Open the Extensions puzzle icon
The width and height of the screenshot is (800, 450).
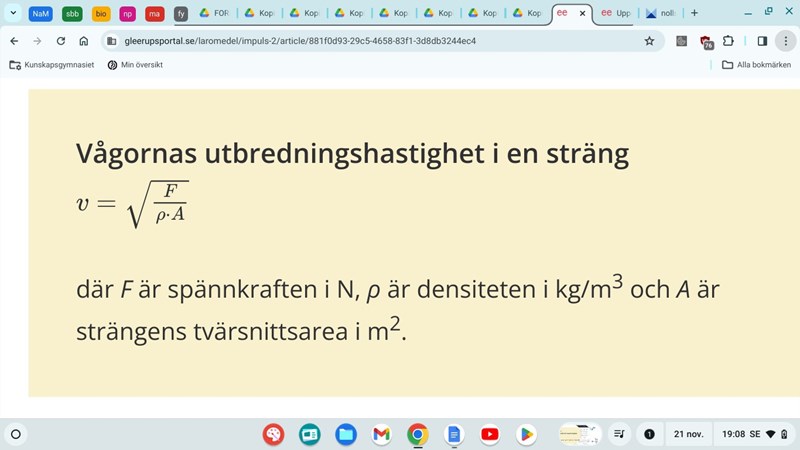pyautogui.click(x=728, y=41)
